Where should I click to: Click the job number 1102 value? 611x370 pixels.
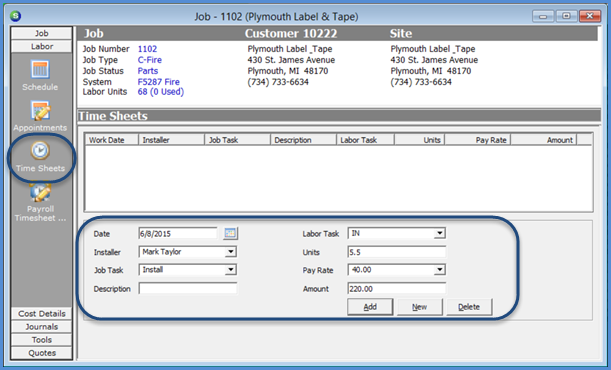coord(147,49)
